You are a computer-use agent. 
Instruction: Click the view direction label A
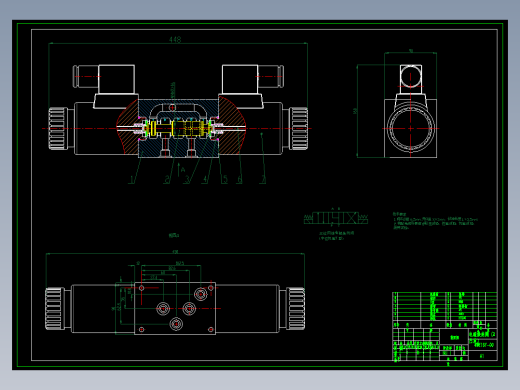pos(183,170)
